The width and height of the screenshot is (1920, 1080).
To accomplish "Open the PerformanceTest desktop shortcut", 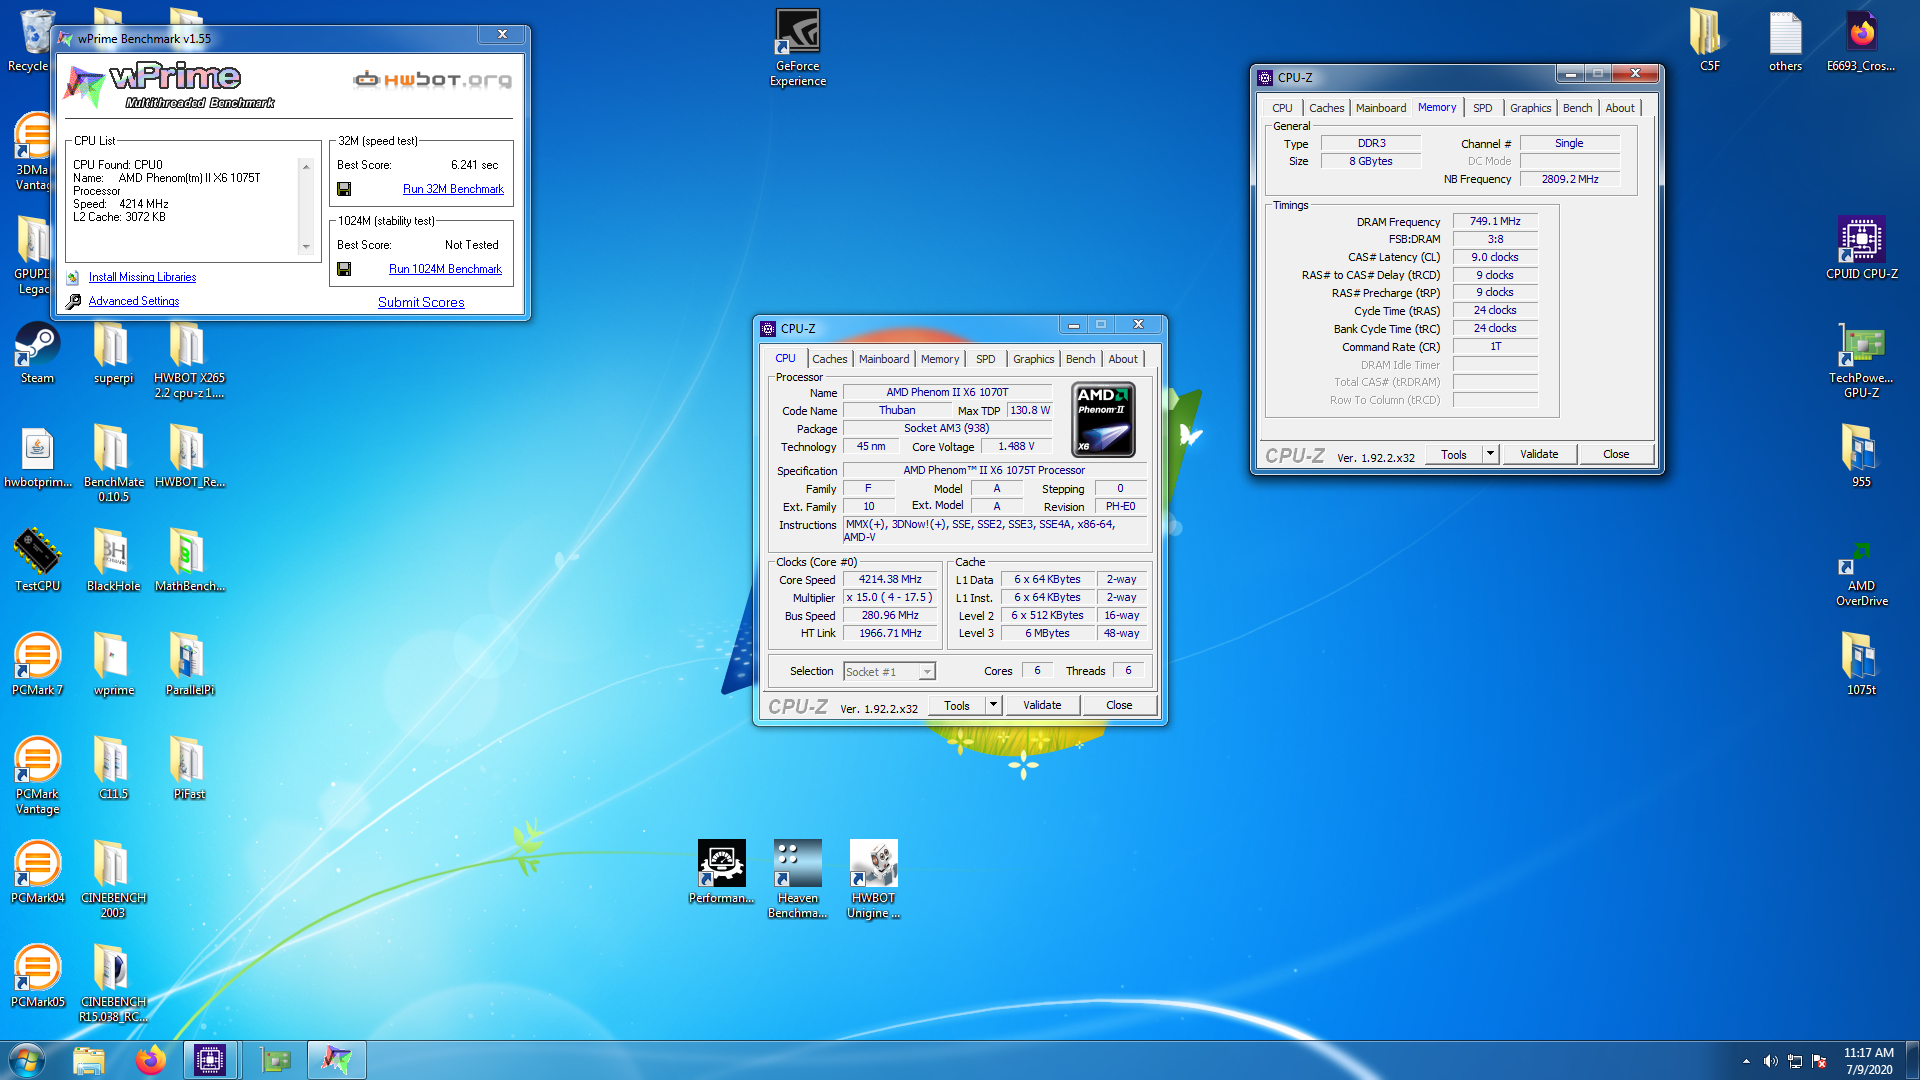I will (x=721, y=872).
